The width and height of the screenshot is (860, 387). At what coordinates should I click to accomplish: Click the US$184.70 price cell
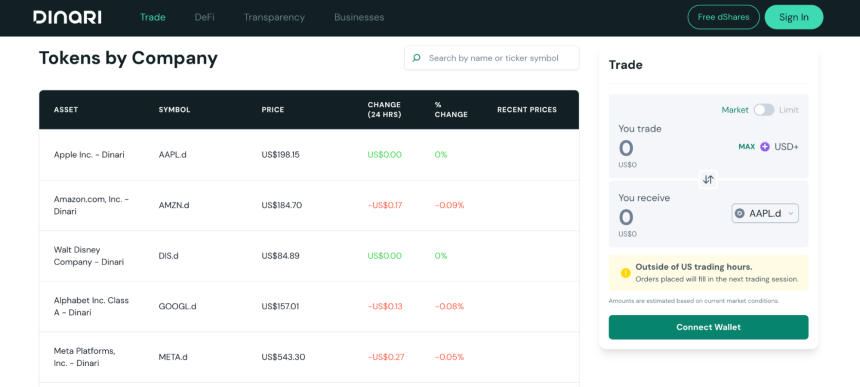click(282, 206)
